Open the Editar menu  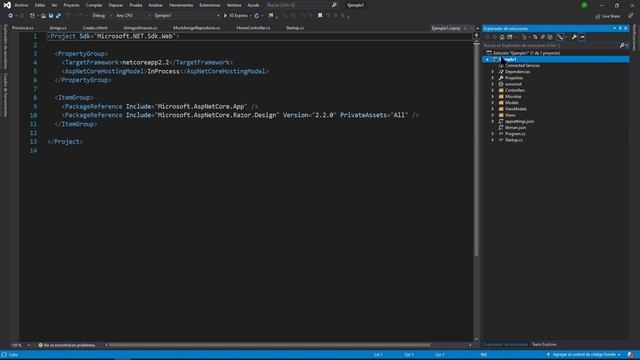[x=40, y=5]
